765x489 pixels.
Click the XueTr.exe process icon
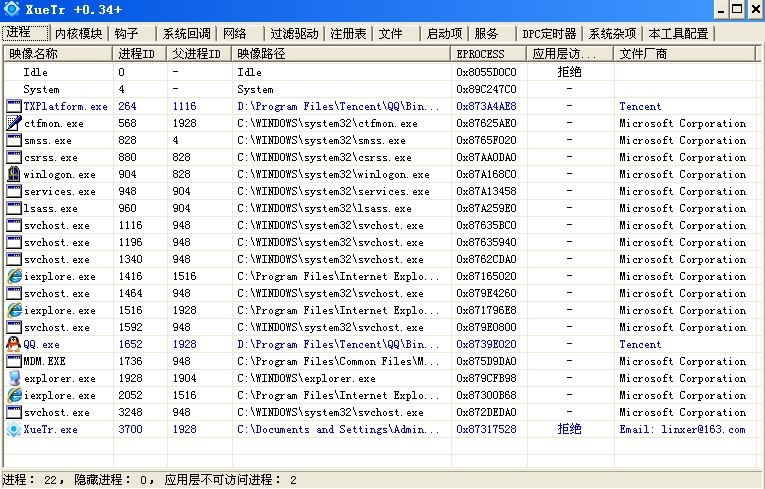[14, 429]
